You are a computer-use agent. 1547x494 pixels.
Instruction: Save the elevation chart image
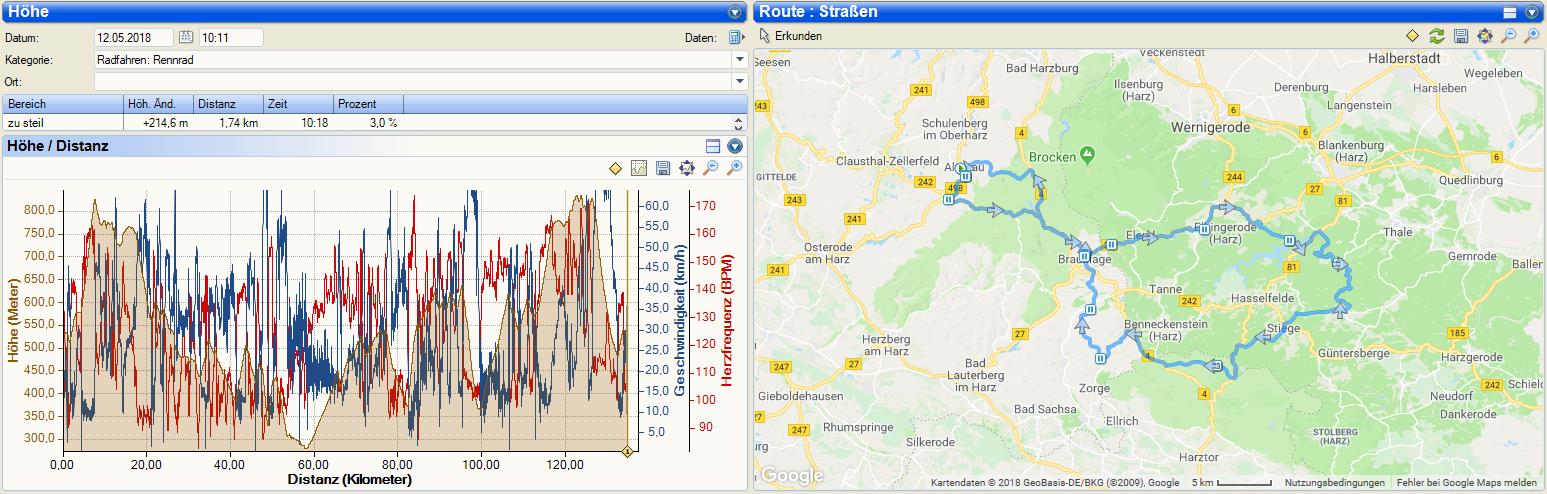[x=663, y=168]
